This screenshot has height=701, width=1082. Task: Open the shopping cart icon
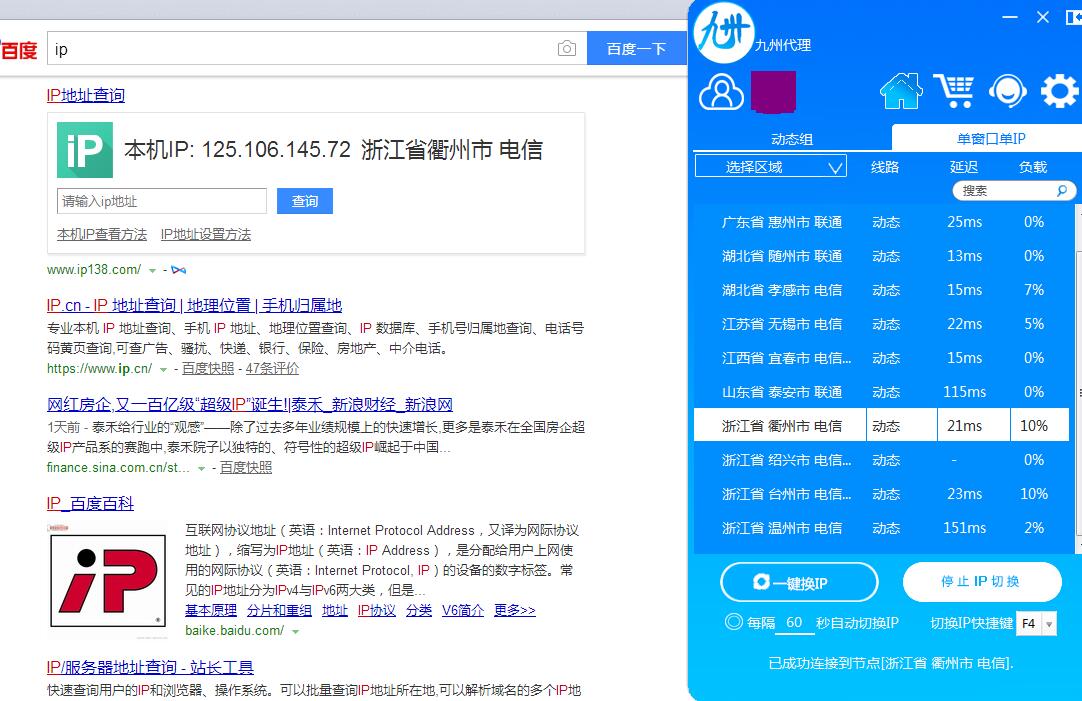coord(954,91)
